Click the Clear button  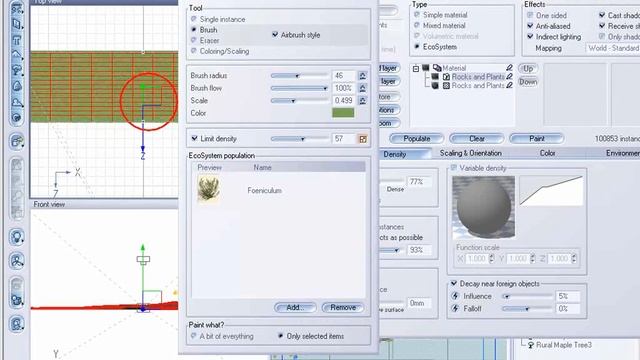tap(477, 139)
